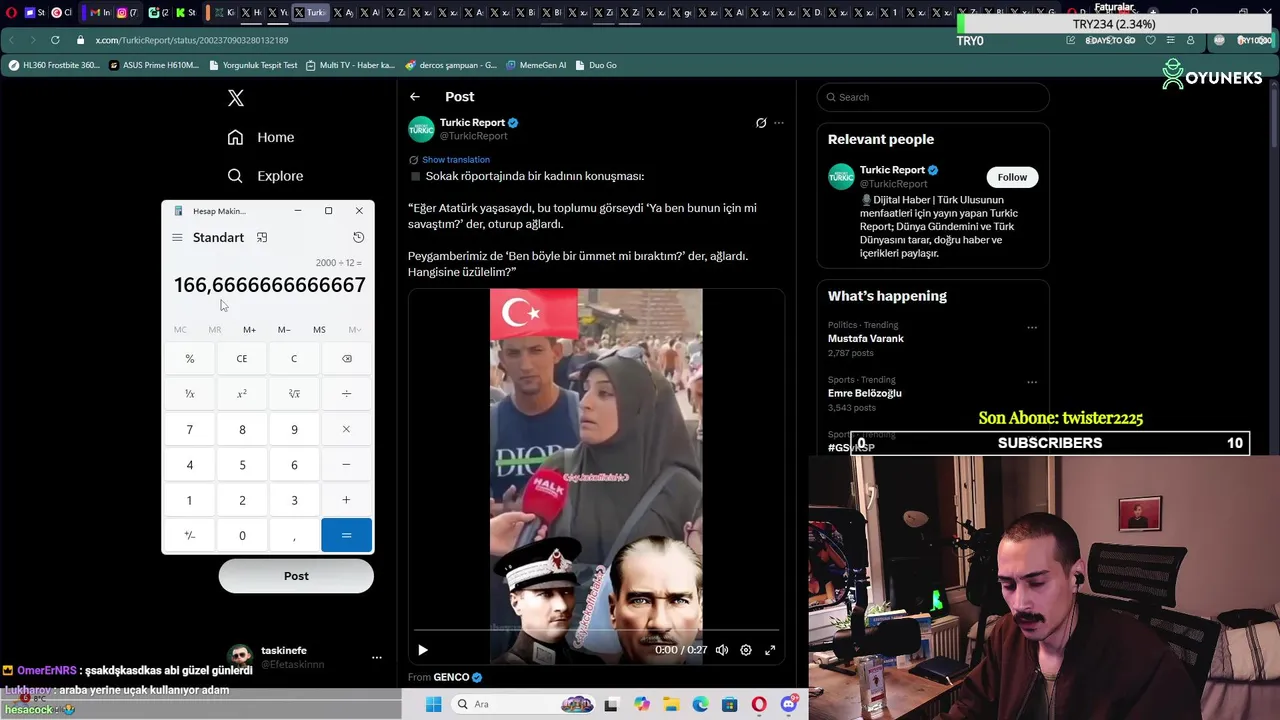
Task: Click C clear on calculator
Action: tap(294, 359)
